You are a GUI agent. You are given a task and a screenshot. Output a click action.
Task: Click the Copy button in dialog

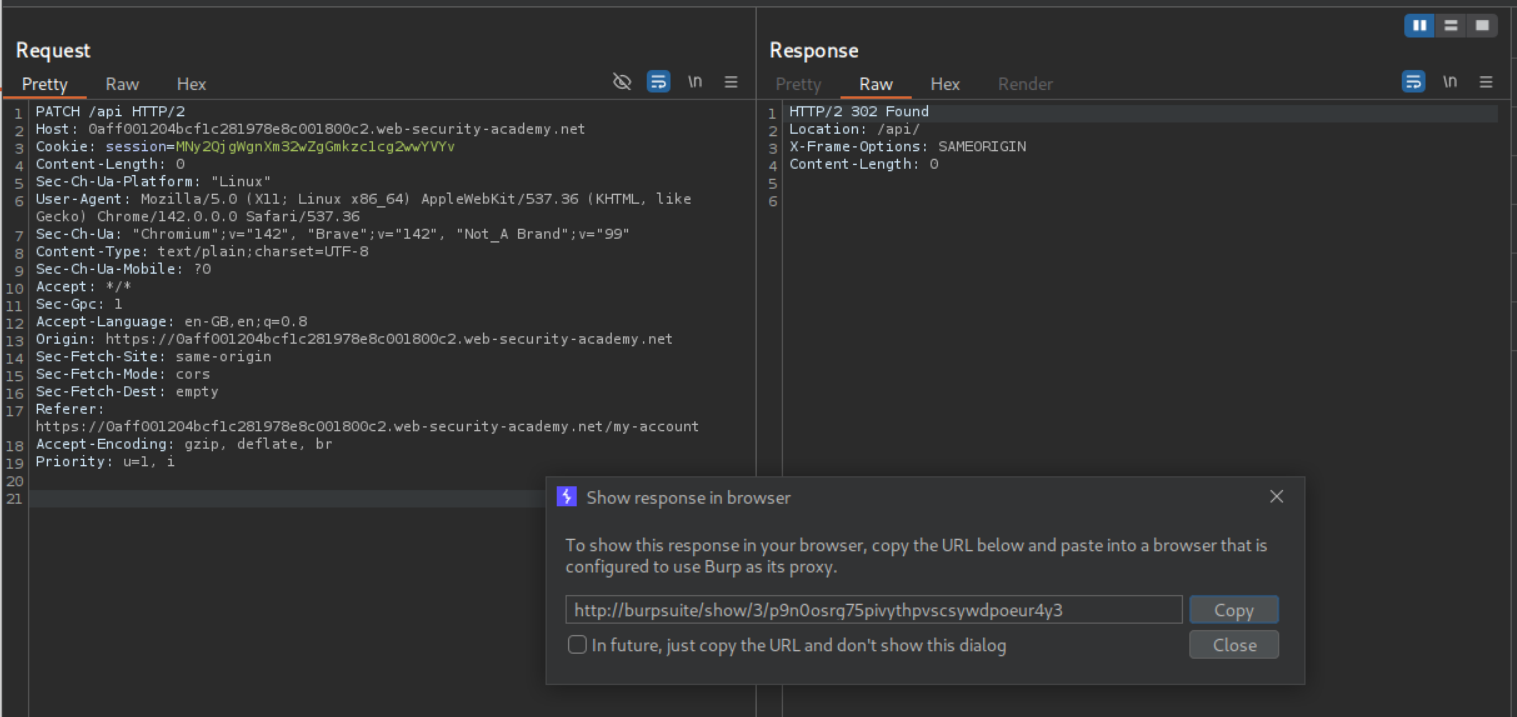1233,610
